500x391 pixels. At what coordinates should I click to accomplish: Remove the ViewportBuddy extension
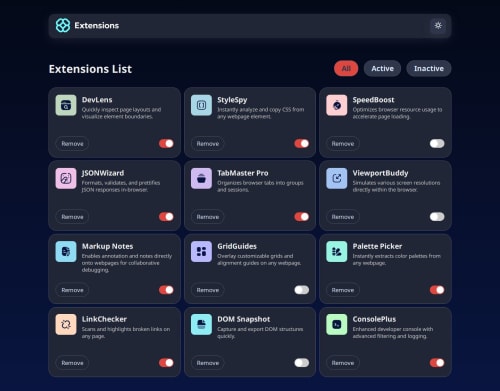(x=343, y=217)
